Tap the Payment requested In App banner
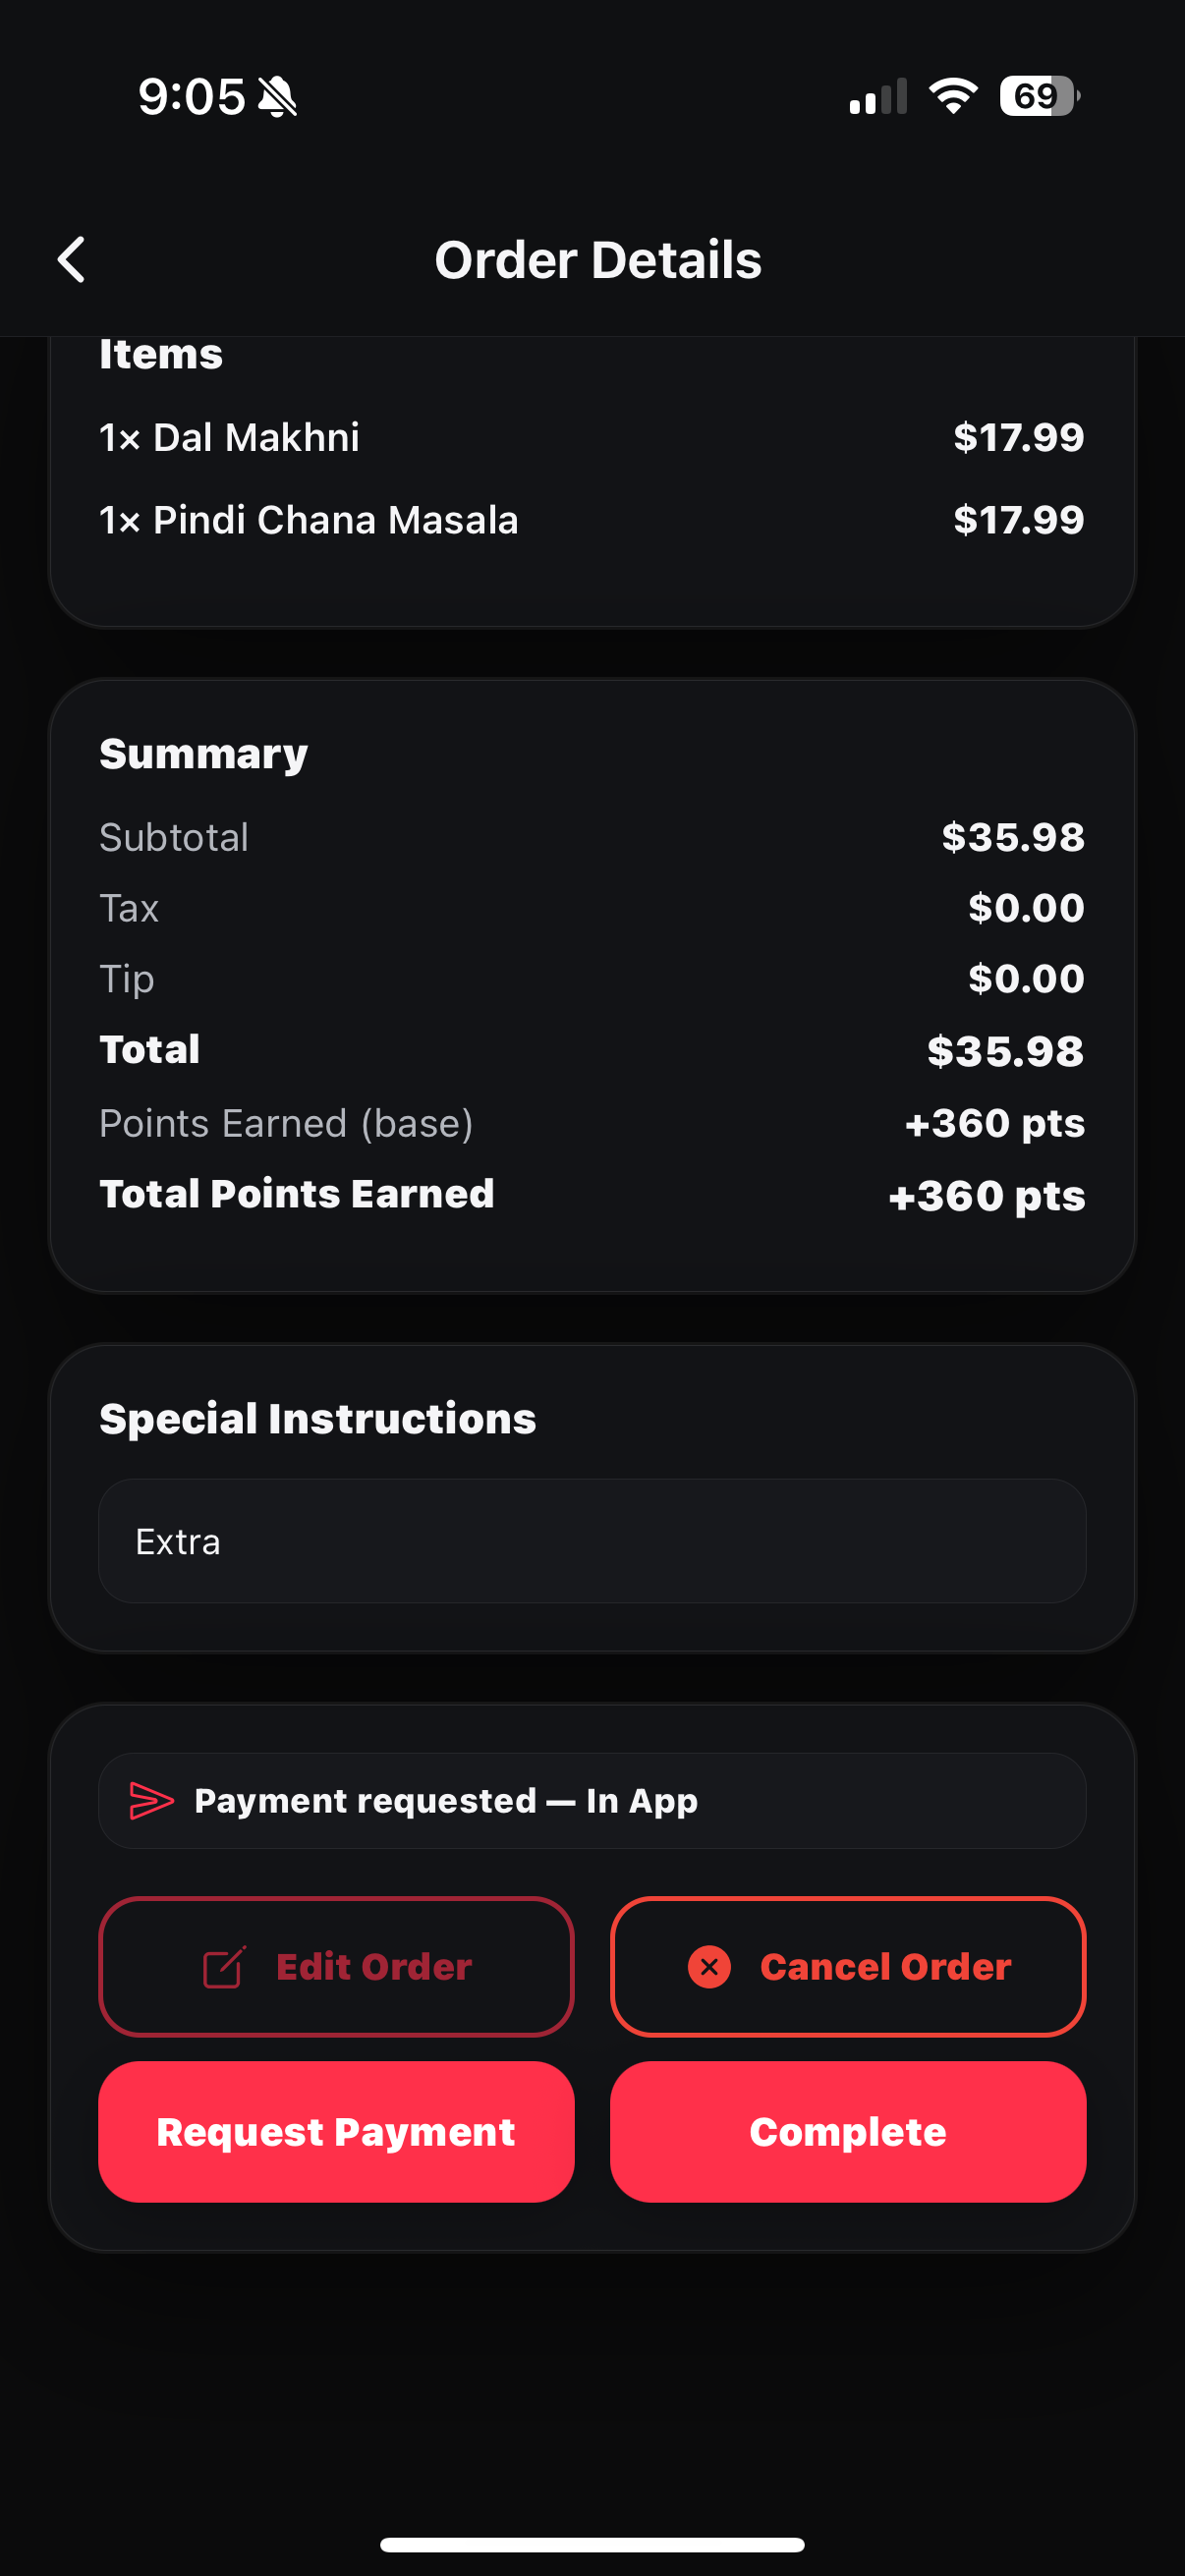This screenshot has width=1185, height=2576. [592, 1800]
